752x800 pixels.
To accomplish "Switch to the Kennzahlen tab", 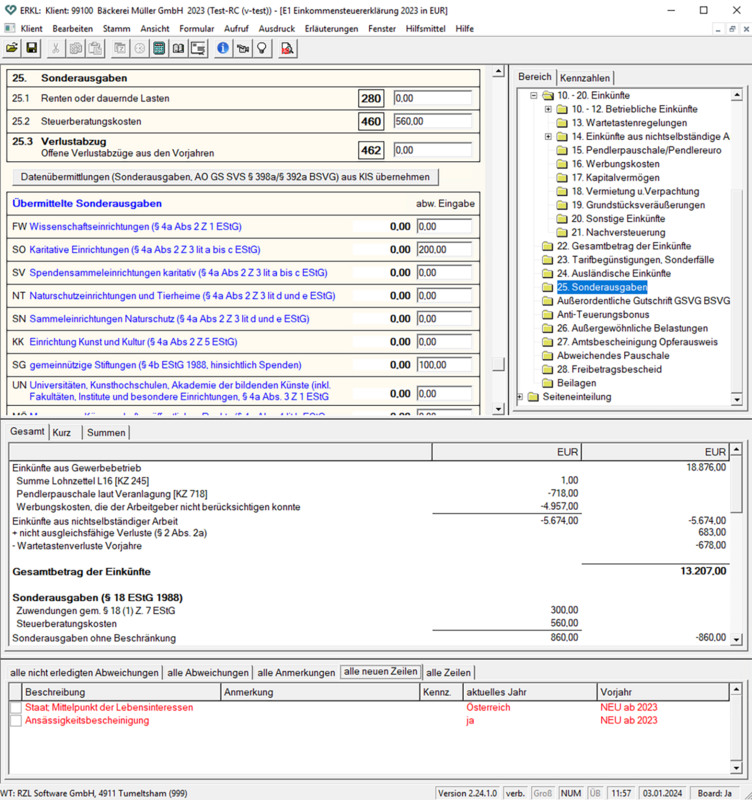I will [x=586, y=77].
